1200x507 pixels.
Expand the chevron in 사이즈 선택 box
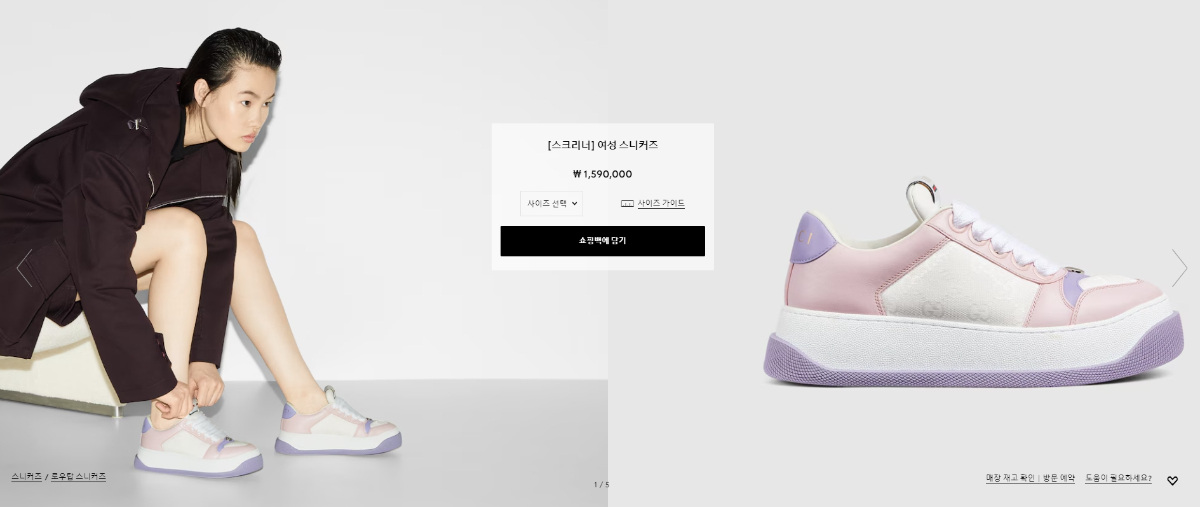[574, 203]
